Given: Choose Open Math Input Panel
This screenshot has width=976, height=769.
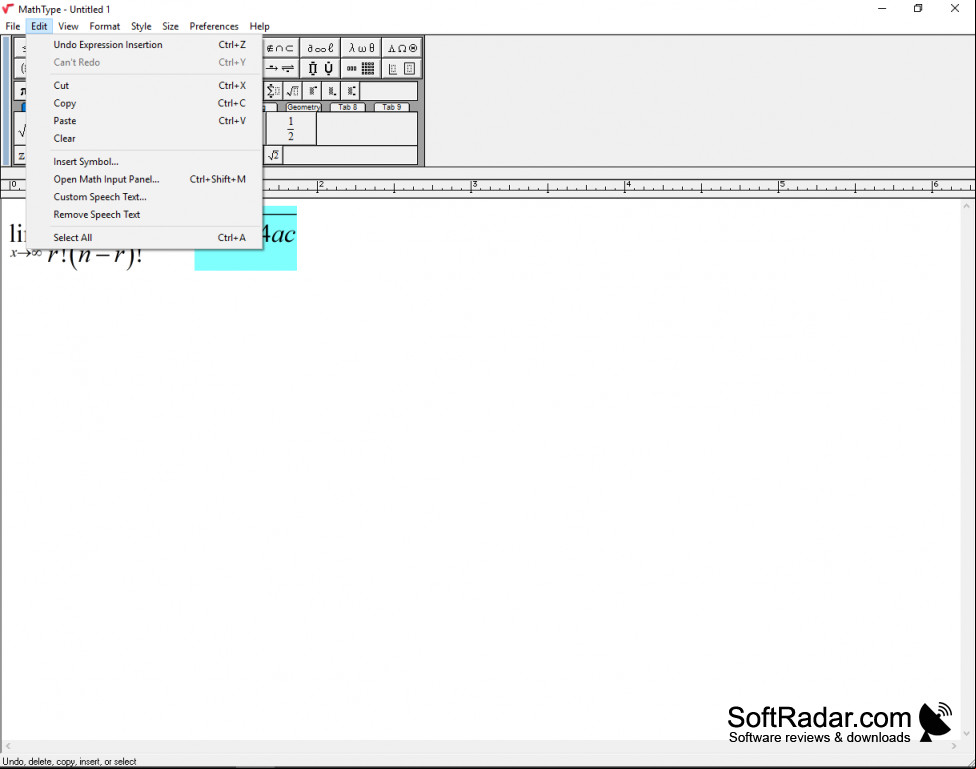Looking at the screenshot, I should point(144,179).
